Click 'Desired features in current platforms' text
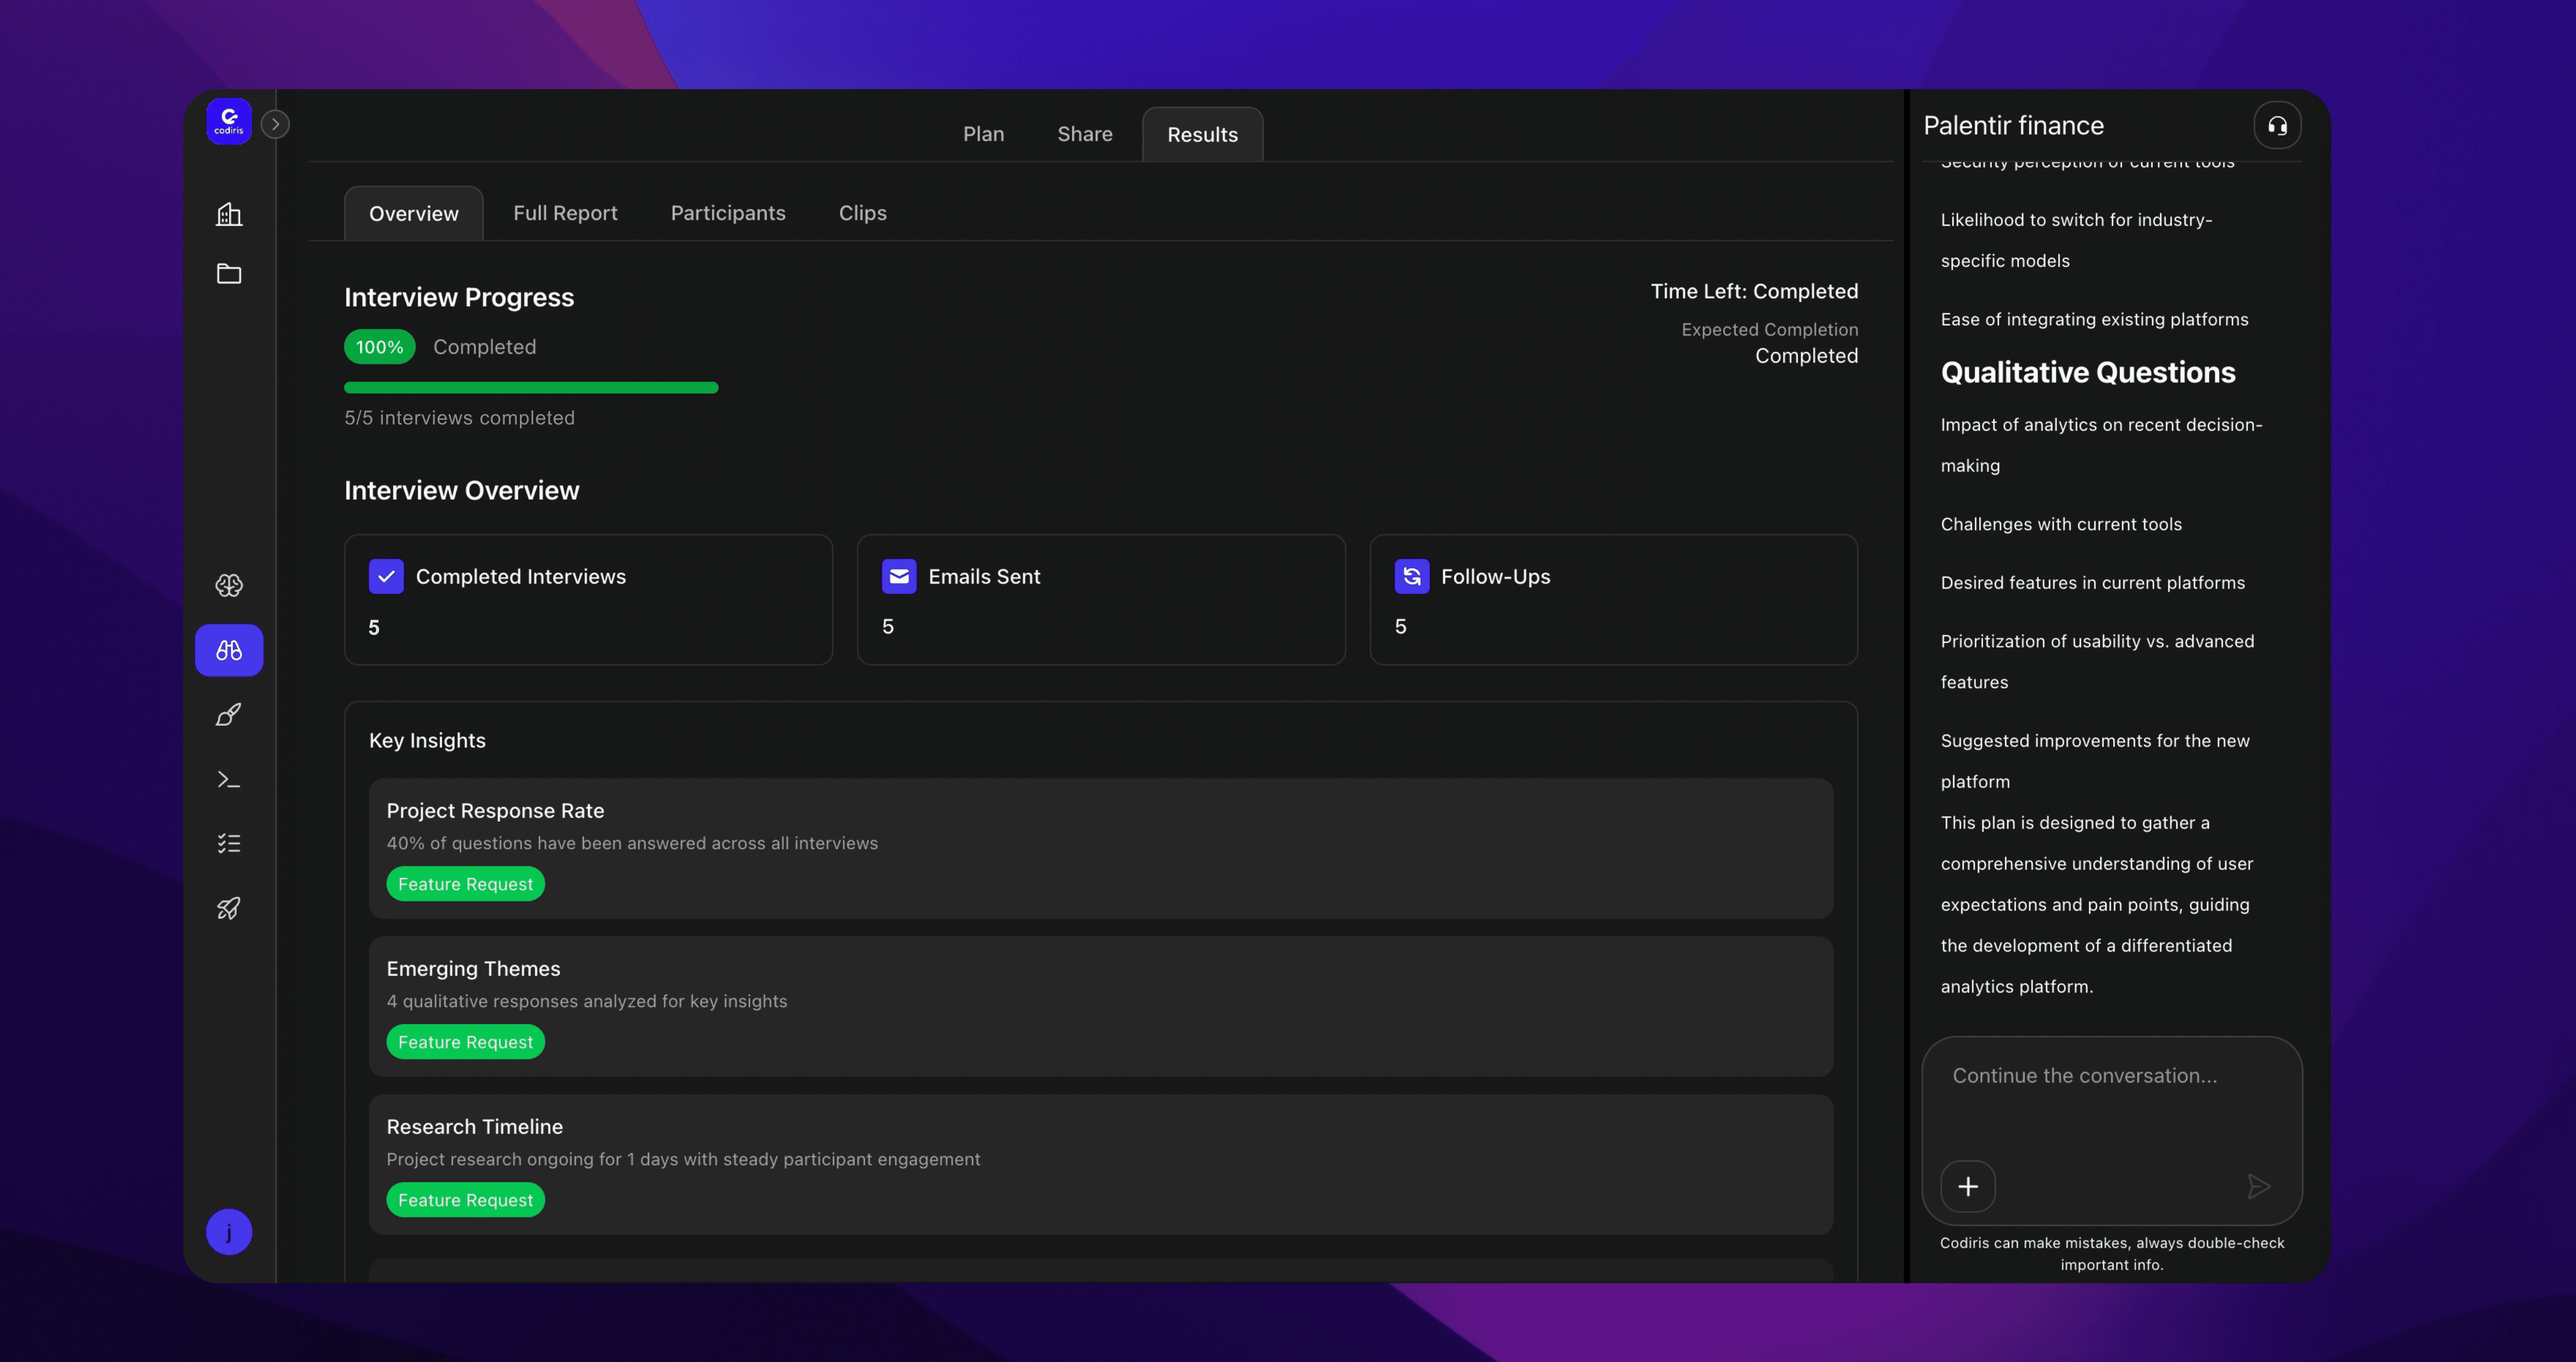The image size is (2576, 1362). (x=2092, y=583)
